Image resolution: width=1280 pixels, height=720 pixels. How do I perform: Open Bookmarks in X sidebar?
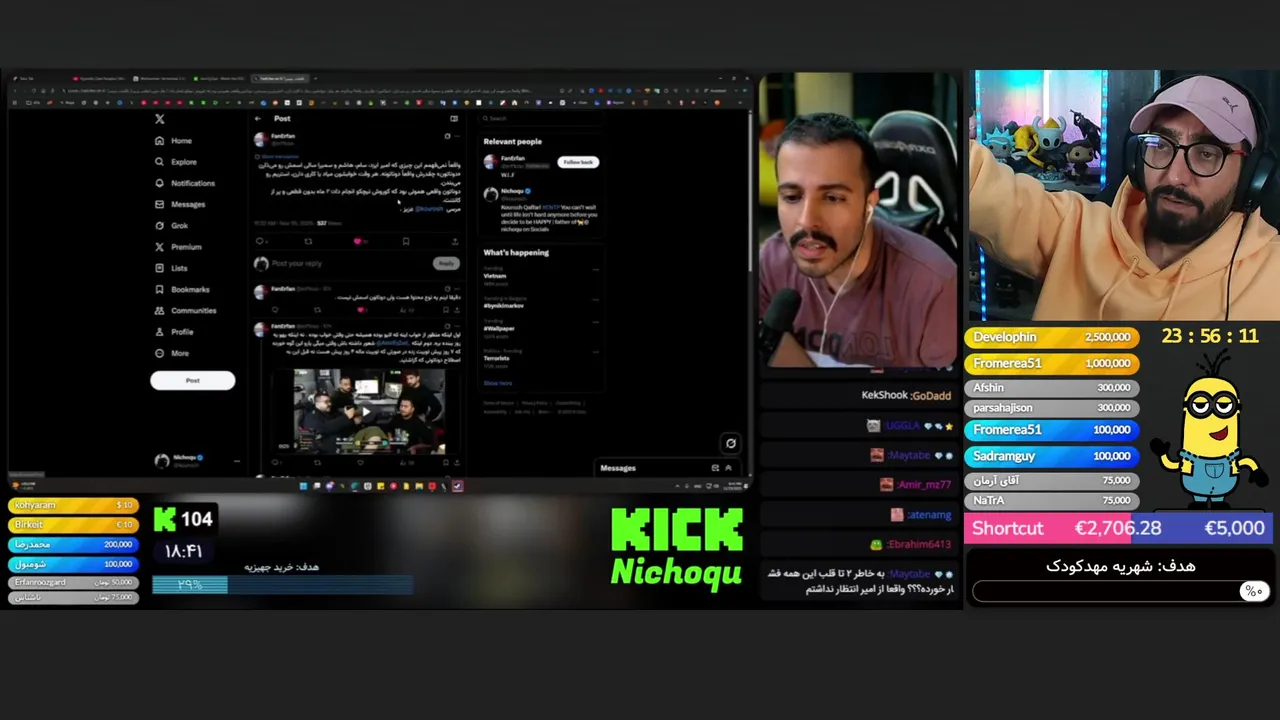(182, 289)
